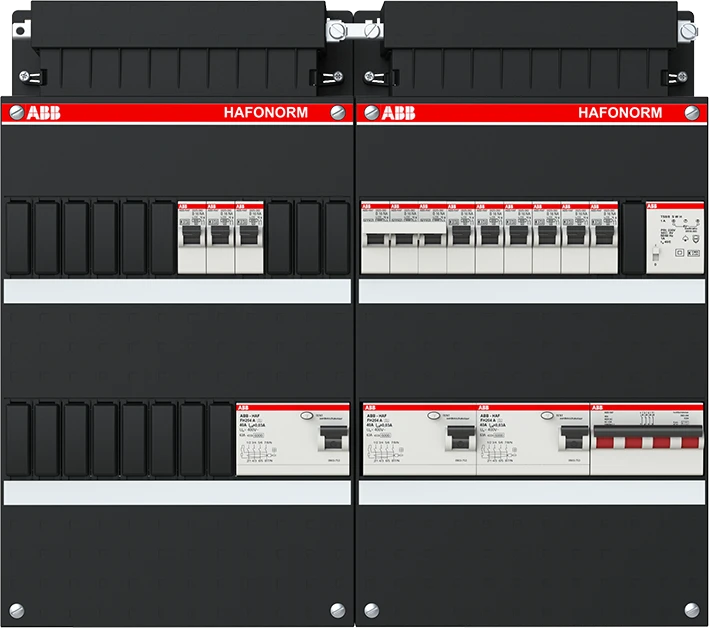Flip the first breaker in the right panel top row
The width and height of the screenshot is (709, 628).
coord(374,241)
